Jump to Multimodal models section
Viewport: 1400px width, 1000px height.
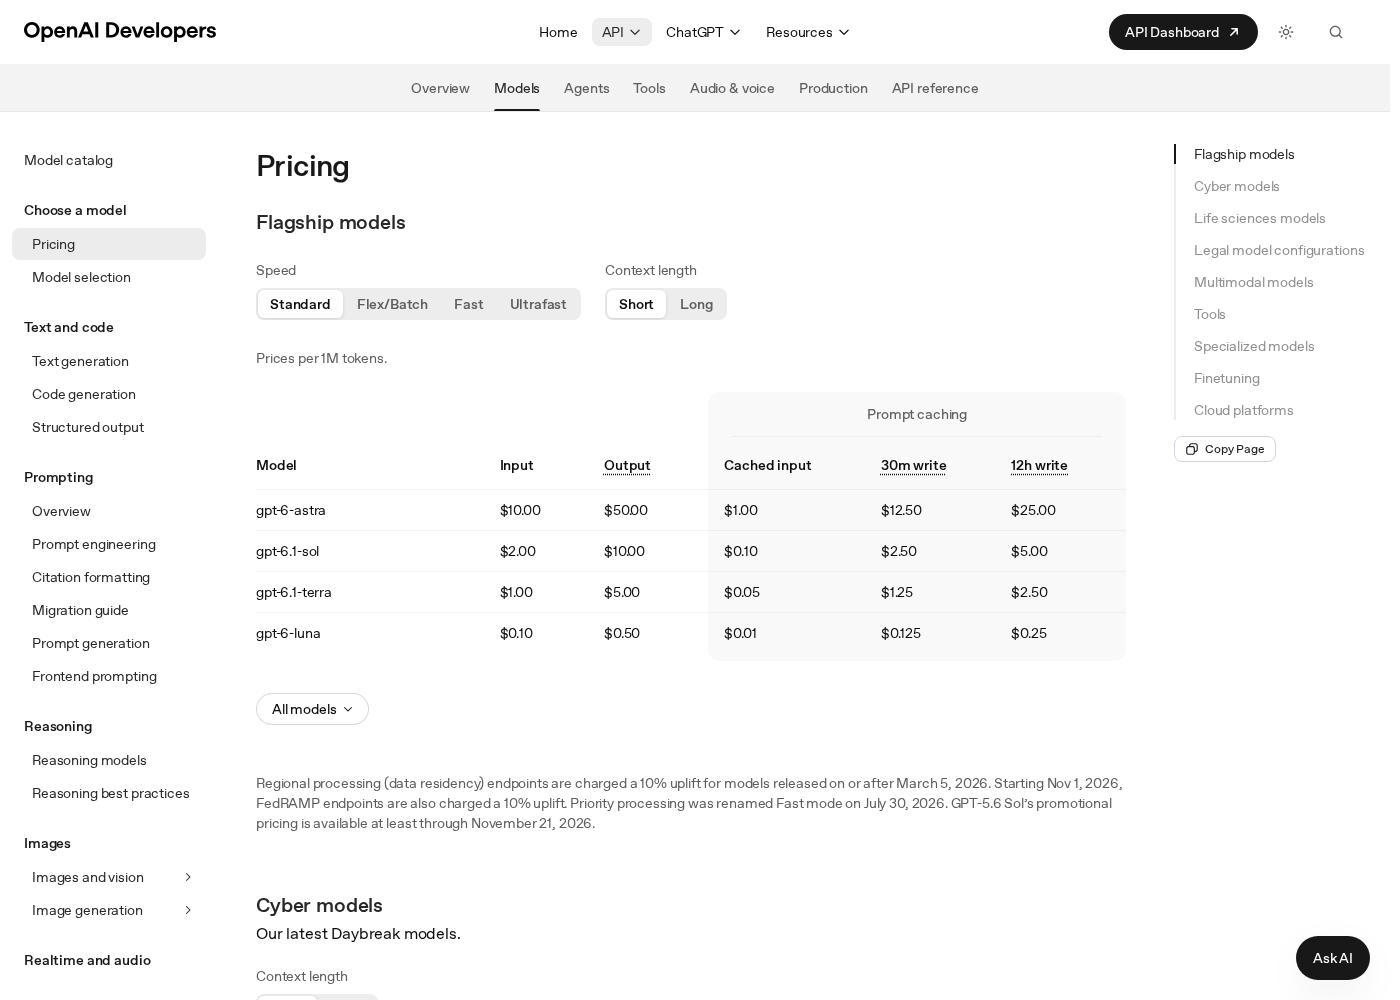click(1254, 282)
